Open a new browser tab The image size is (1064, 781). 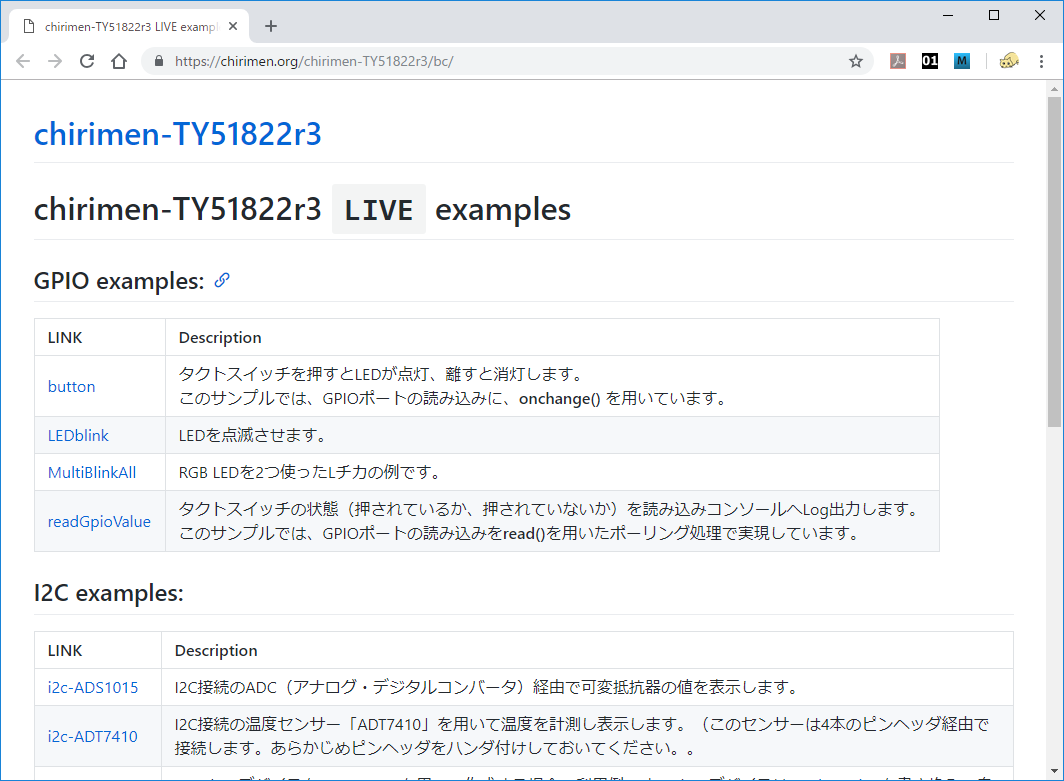click(270, 26)
